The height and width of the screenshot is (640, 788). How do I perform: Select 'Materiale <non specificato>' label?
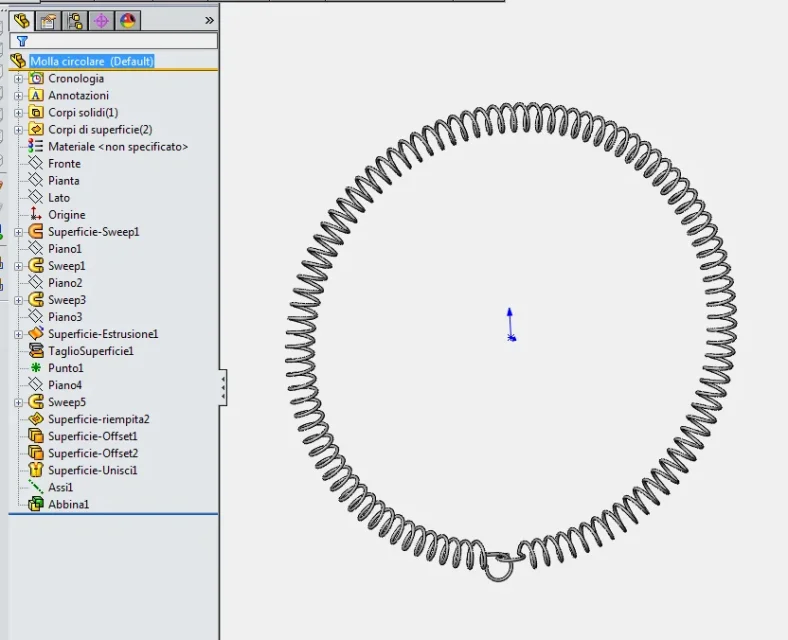(x=118, y=147)
